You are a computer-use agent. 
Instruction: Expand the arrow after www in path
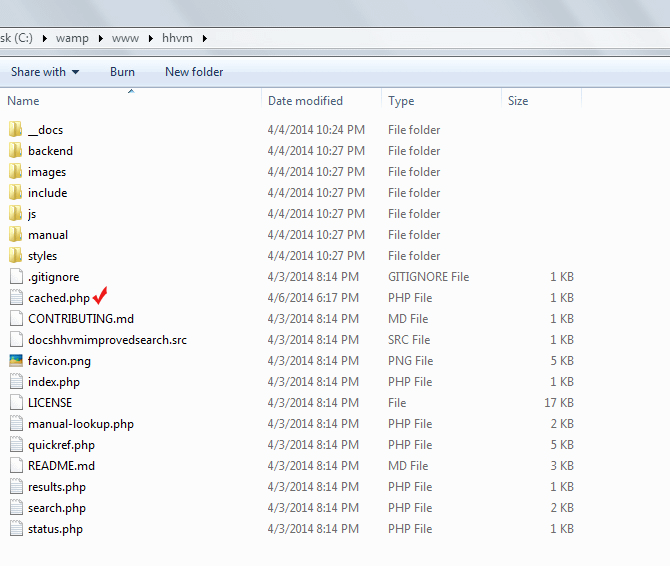(151, 38)
